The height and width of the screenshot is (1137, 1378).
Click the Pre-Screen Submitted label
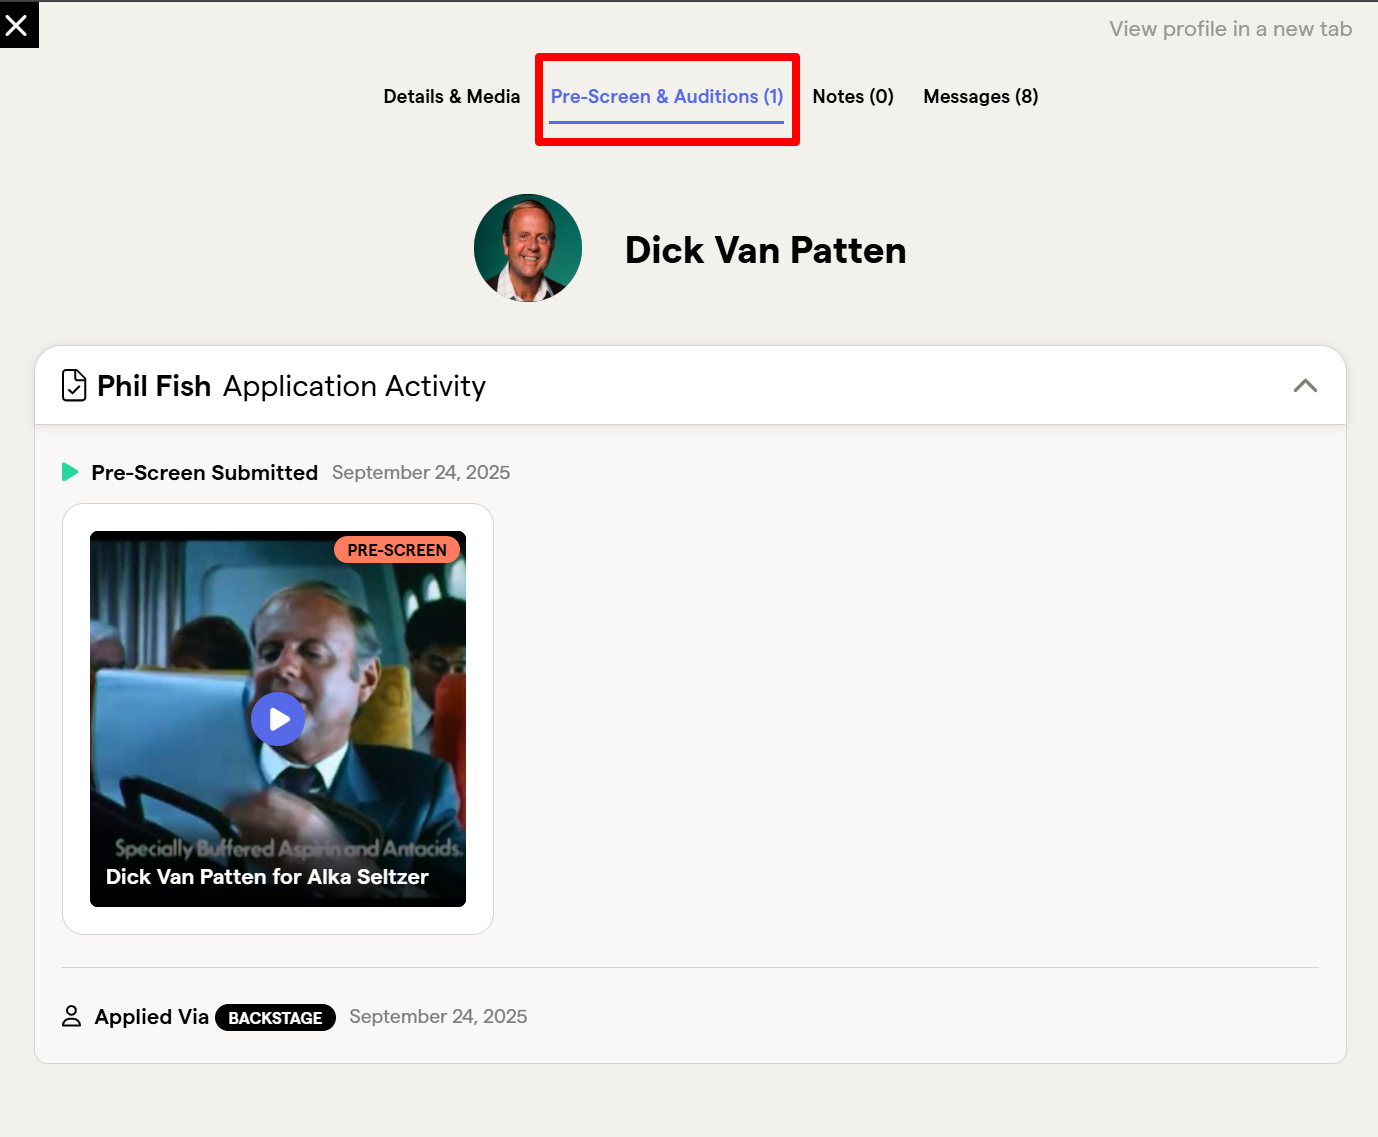205,473
